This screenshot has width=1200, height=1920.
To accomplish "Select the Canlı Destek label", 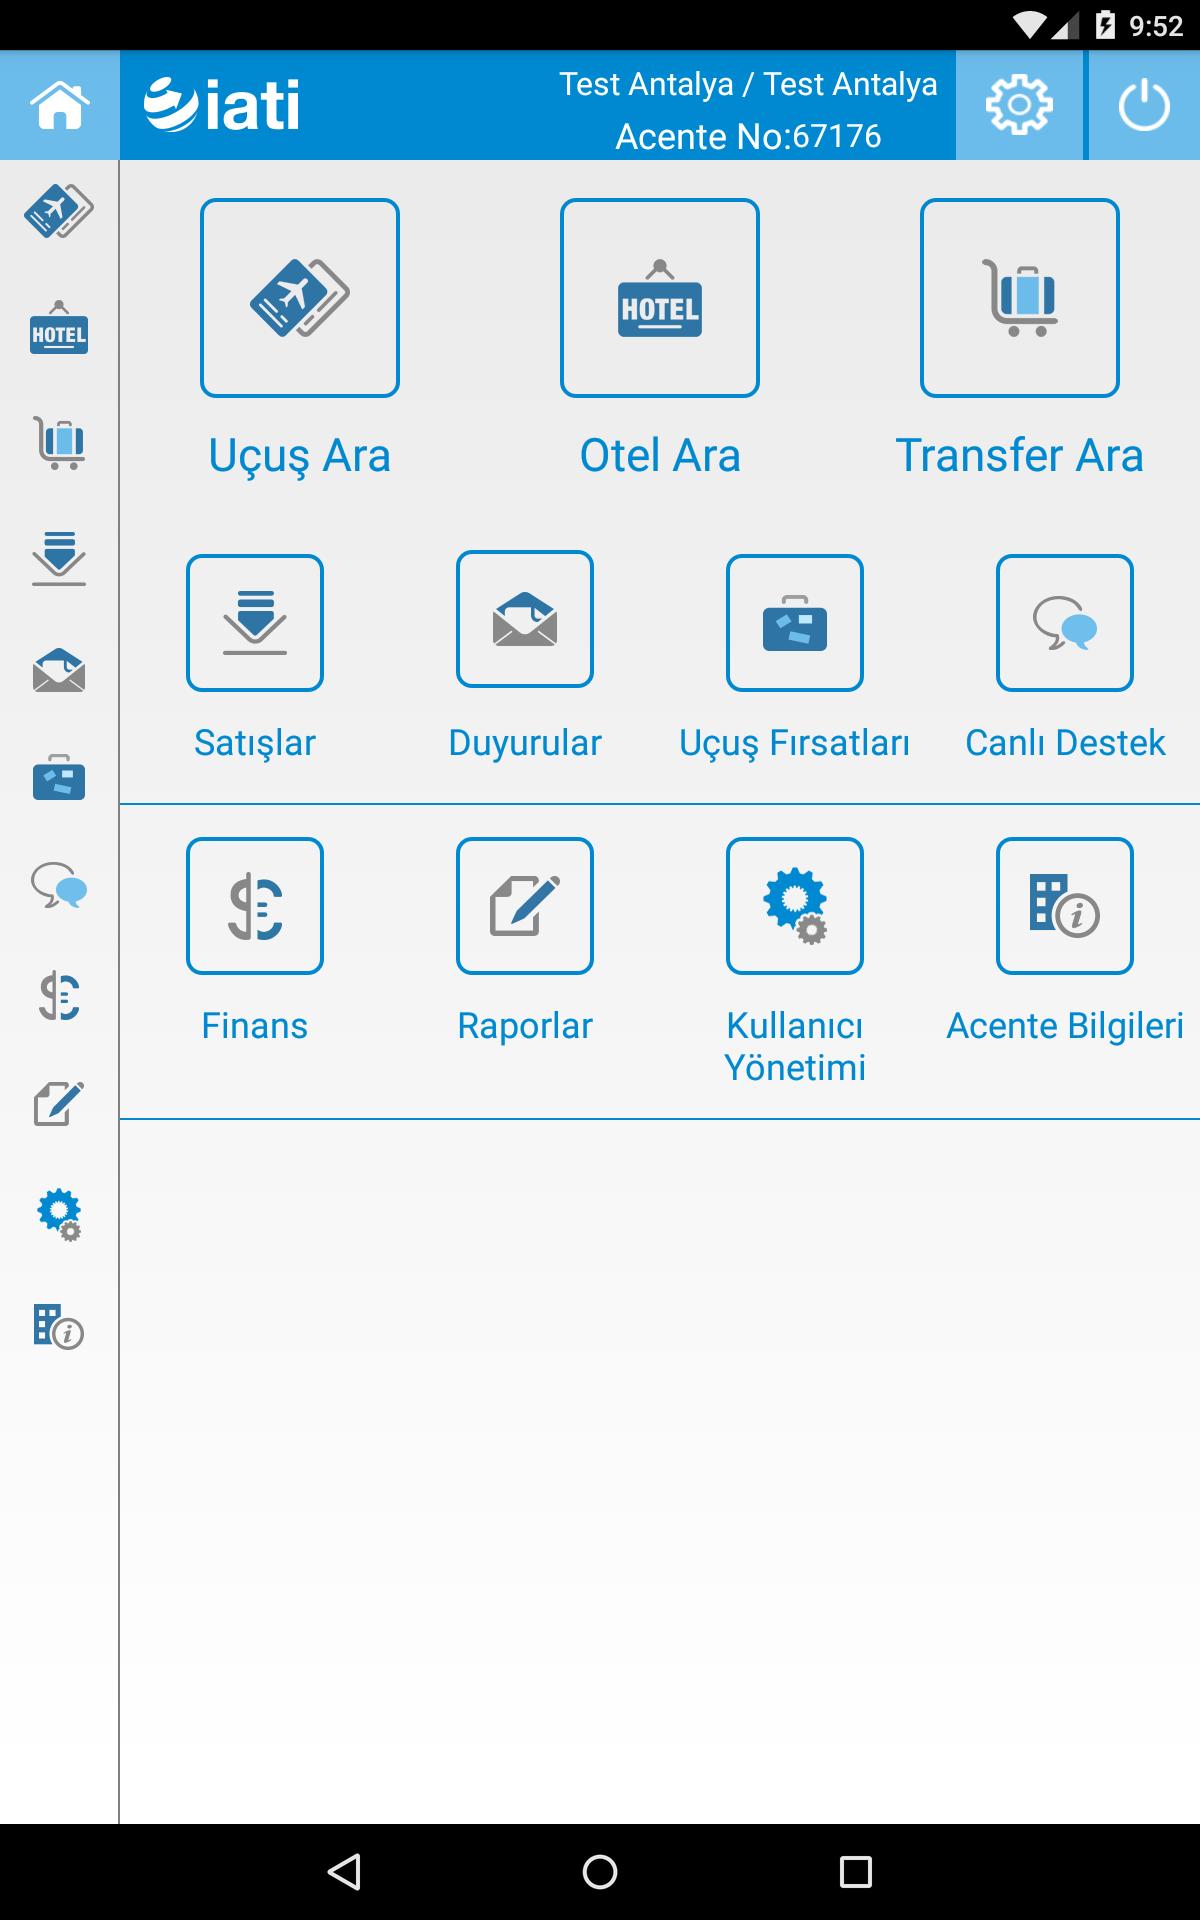I will [1065, 743].
